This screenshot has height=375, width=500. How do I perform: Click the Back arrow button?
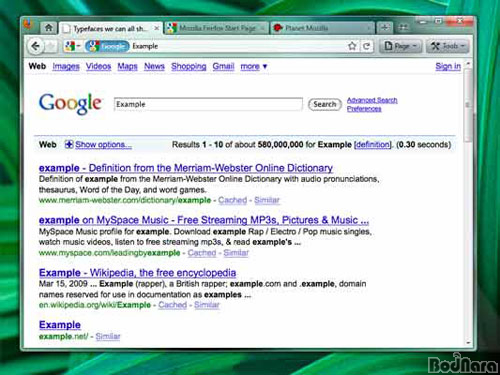(x=35, y=46)
